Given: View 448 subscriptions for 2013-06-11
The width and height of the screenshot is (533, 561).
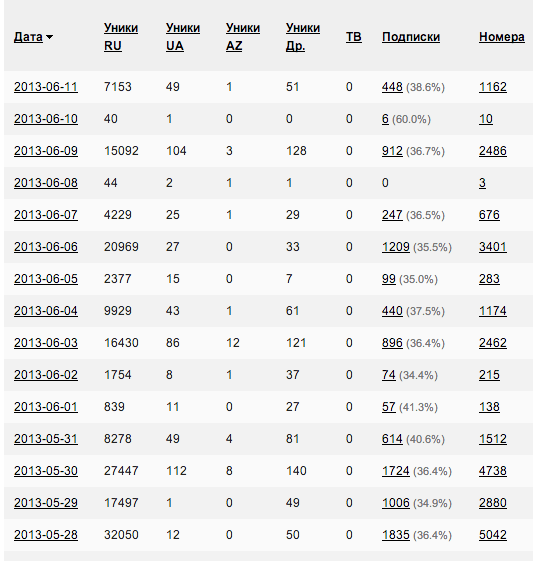Looking at the screenshot, I should click(x=392, y=87).
